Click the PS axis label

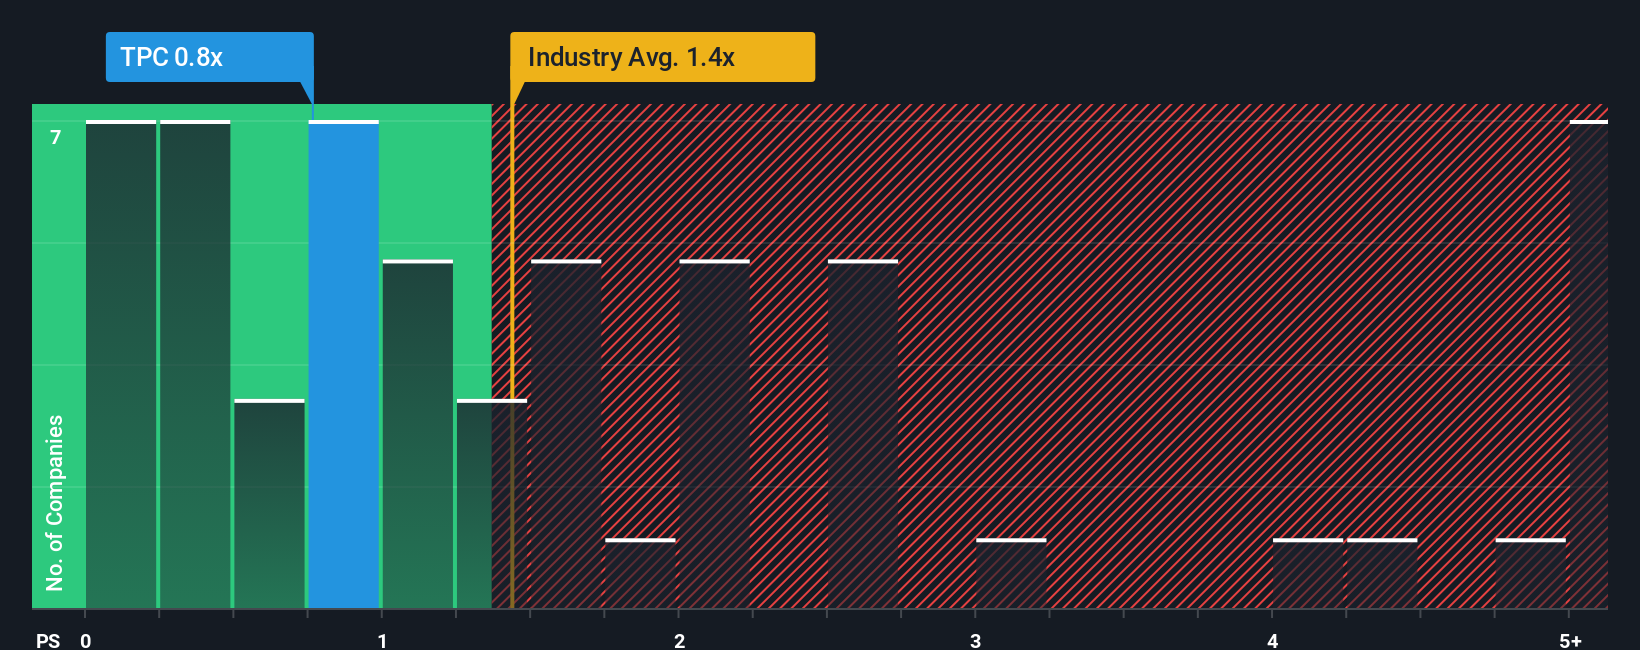tap(48, 641)
